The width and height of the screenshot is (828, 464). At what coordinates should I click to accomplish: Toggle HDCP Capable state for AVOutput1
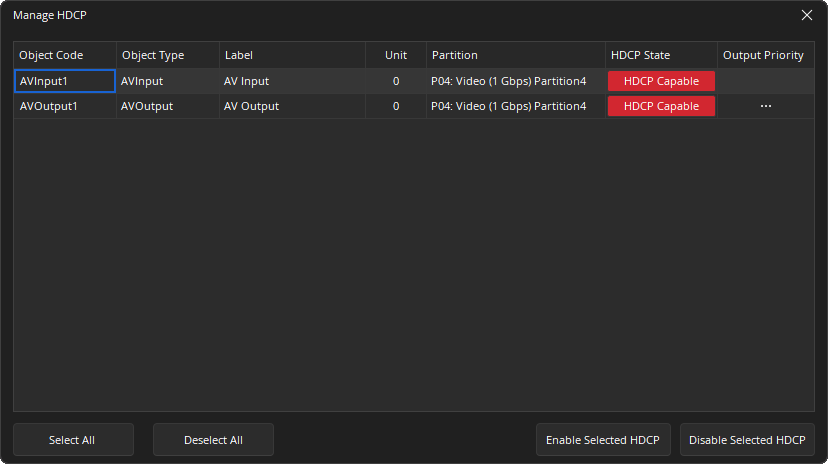point(661,106)
